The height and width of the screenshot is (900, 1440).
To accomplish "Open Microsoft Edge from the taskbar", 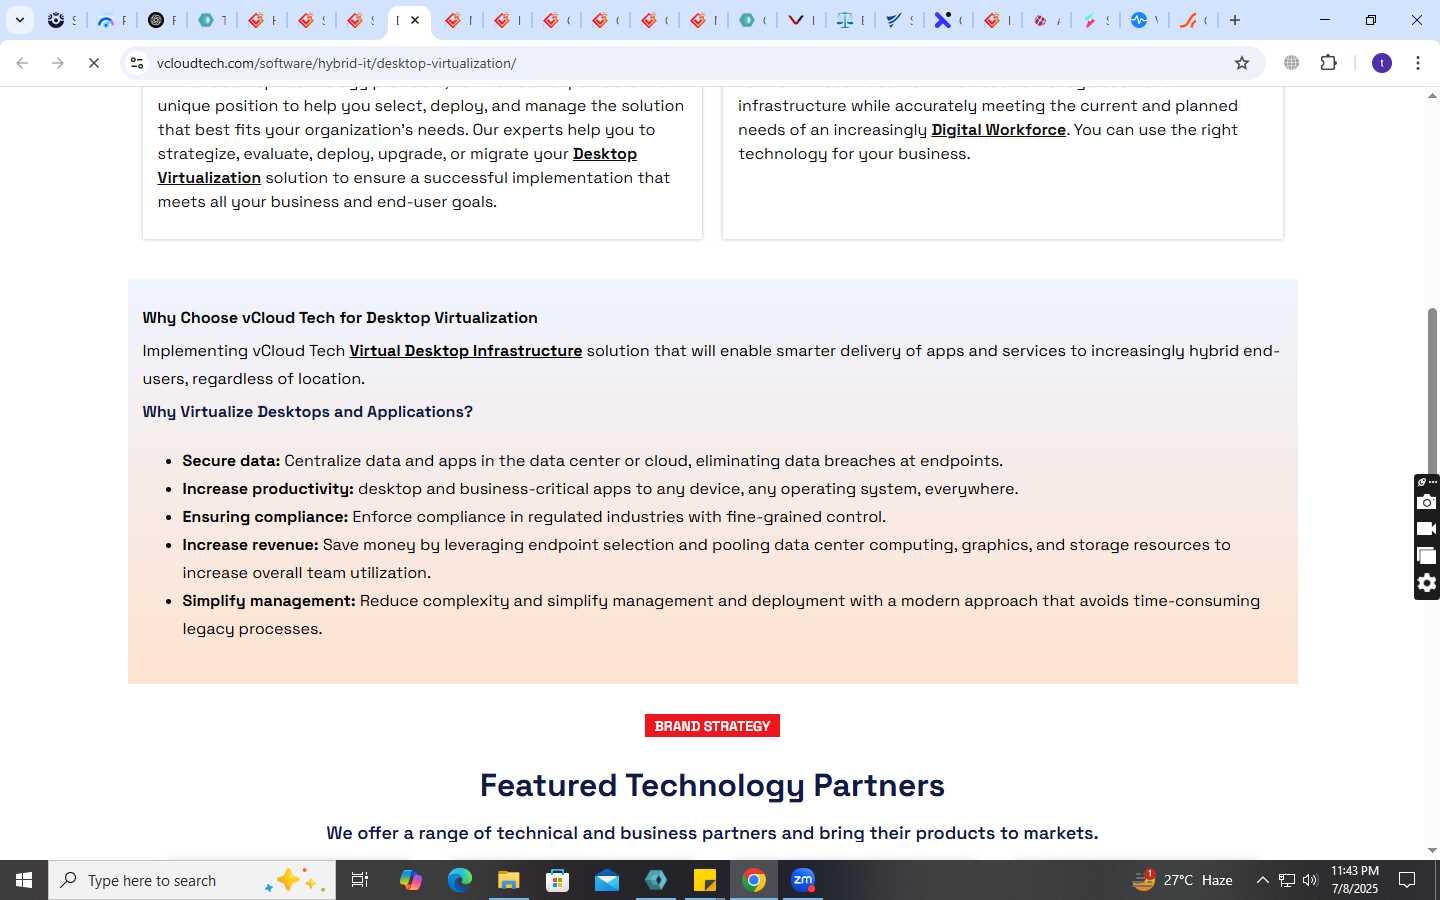I will tap(459, 880).
